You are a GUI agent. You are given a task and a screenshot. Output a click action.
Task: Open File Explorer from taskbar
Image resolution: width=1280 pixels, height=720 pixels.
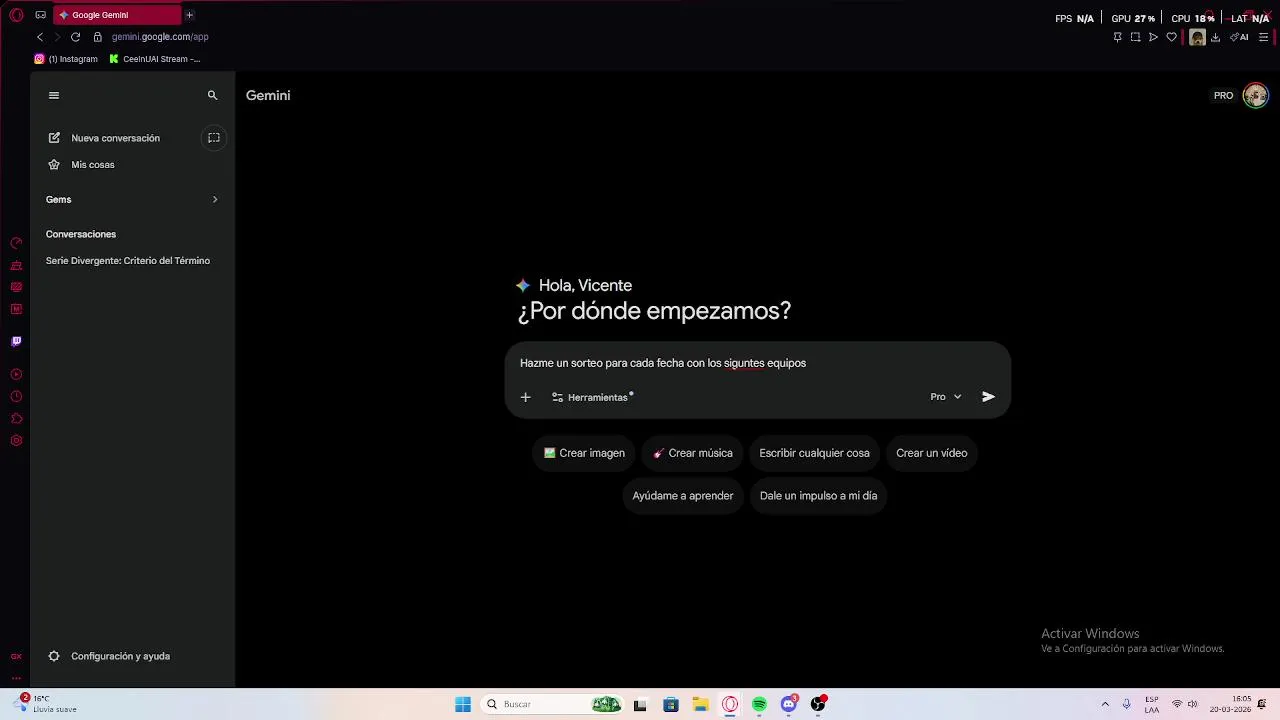(x=700, y=704)
